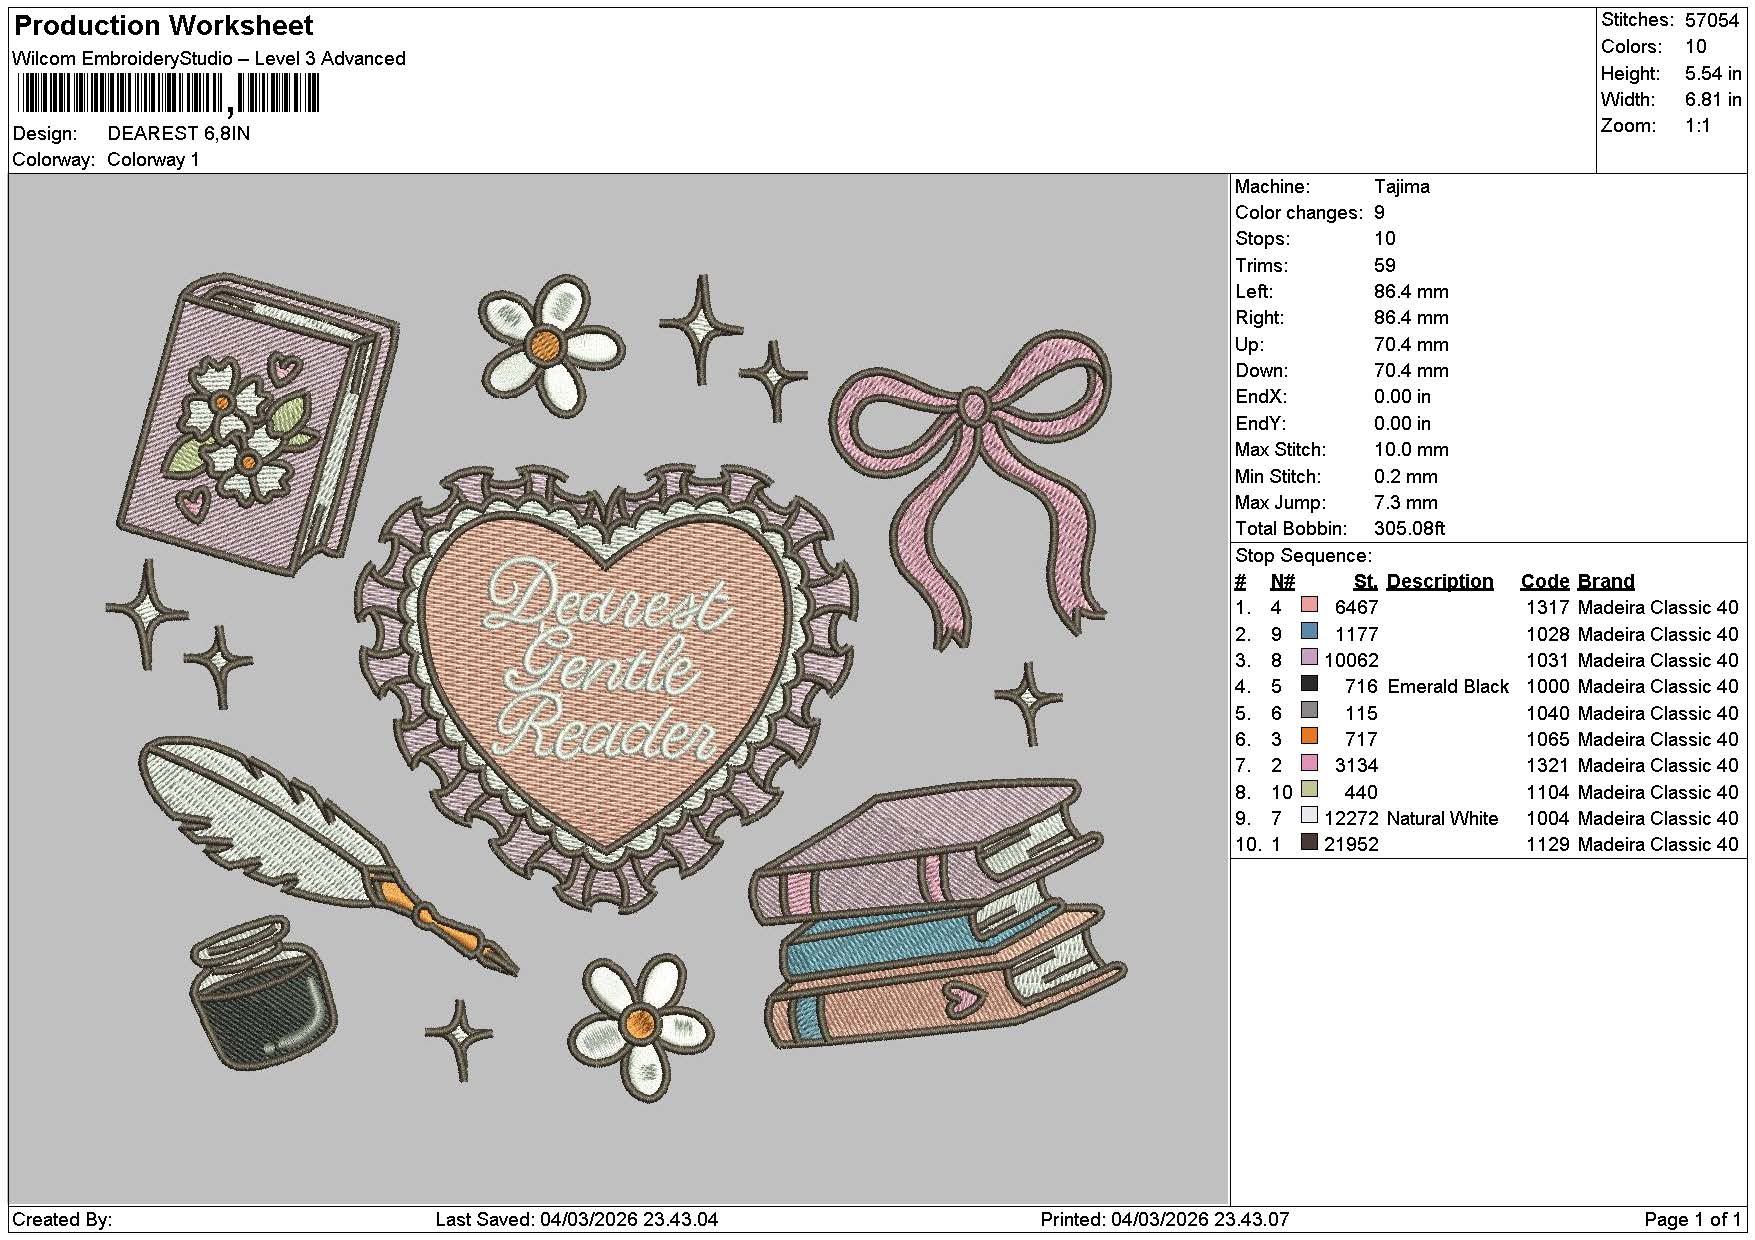
Task: Select the Emerald Black color swatch
Action: coord(1309,684)
